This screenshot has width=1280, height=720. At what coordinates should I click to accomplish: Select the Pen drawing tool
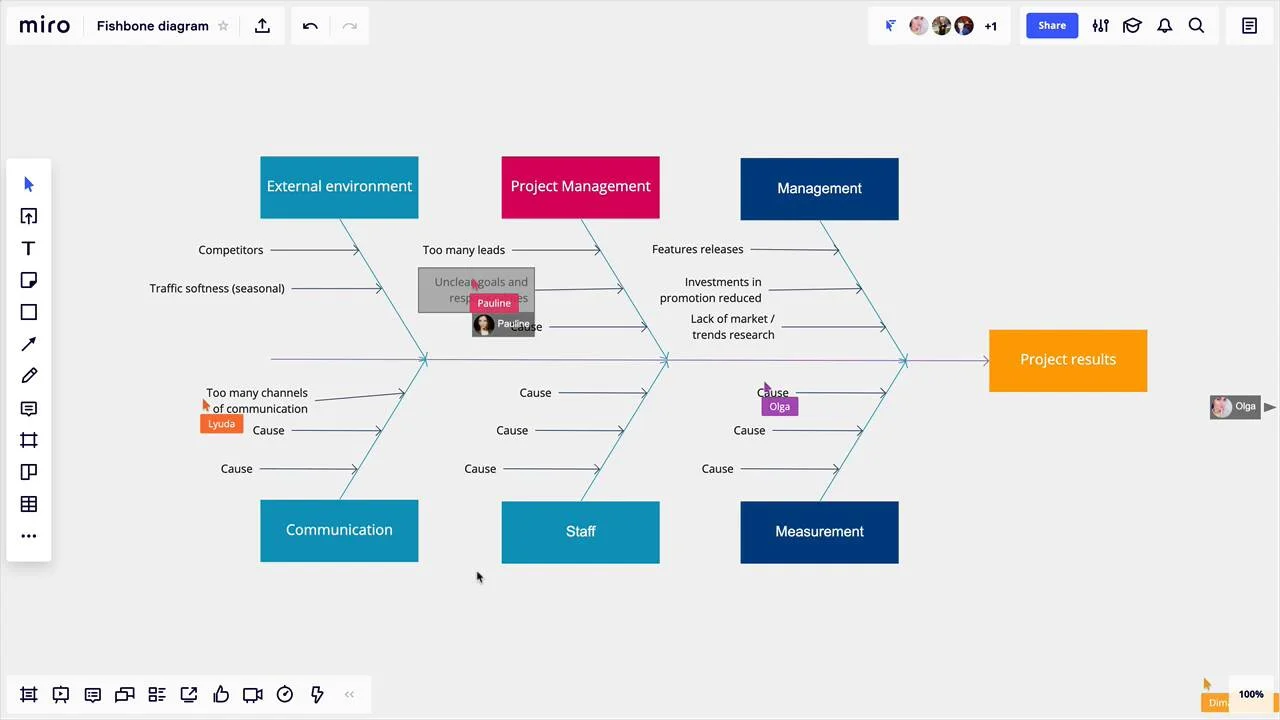[x=29, y=377]
